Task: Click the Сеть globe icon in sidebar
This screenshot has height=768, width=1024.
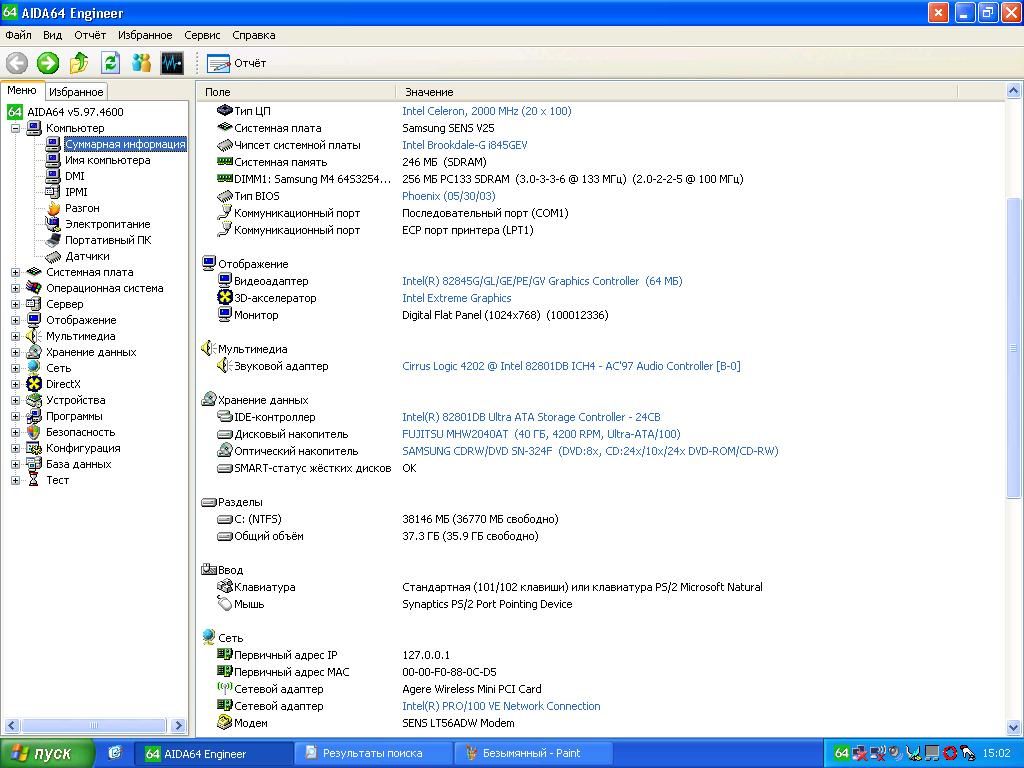Action: 34,368
